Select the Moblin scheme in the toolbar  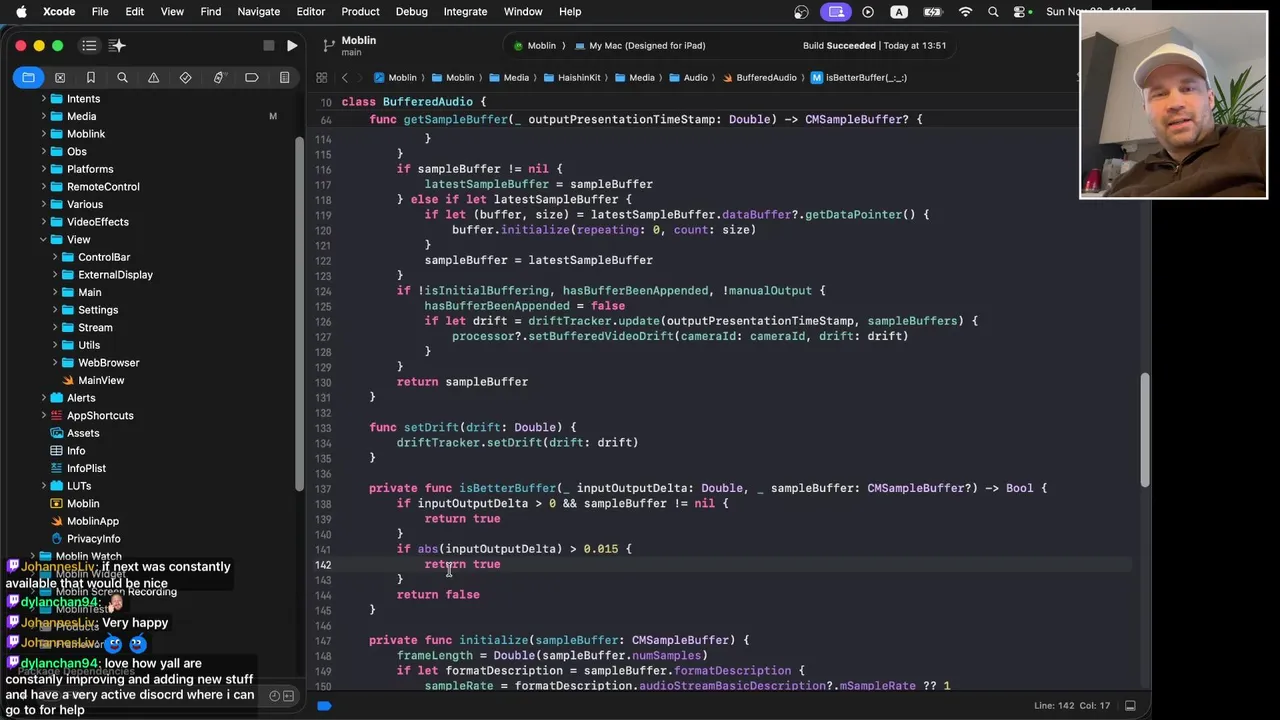(535, 45)
